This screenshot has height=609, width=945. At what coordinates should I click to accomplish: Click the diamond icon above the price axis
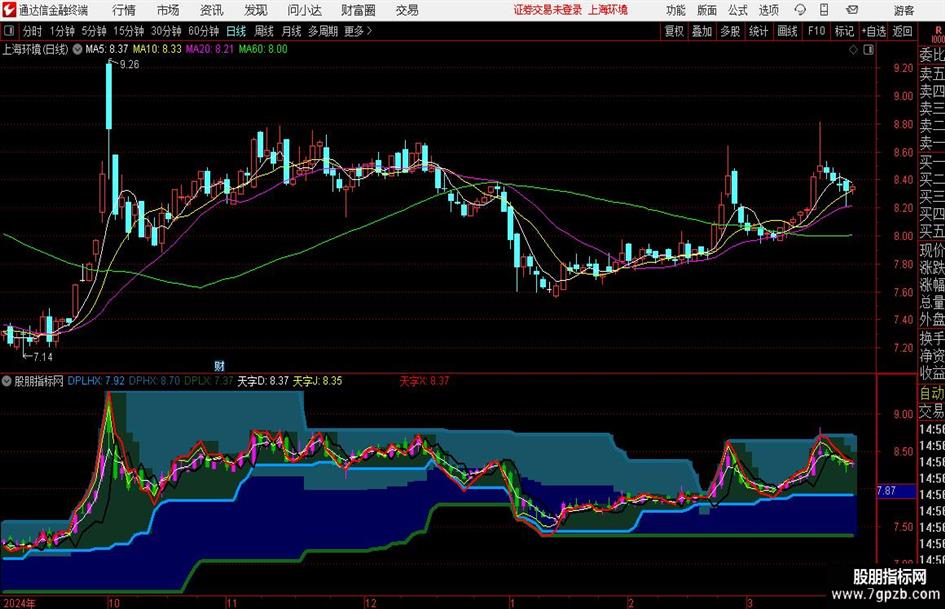click(x=853, y=50)
